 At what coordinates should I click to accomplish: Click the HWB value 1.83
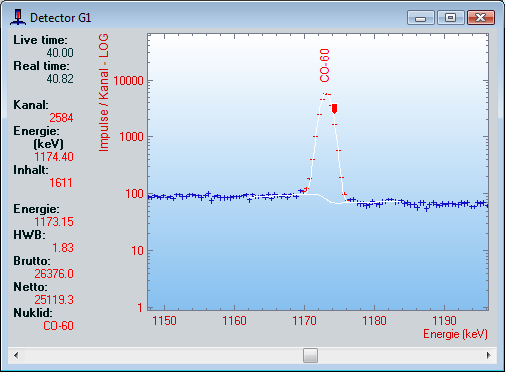[63, 248]
